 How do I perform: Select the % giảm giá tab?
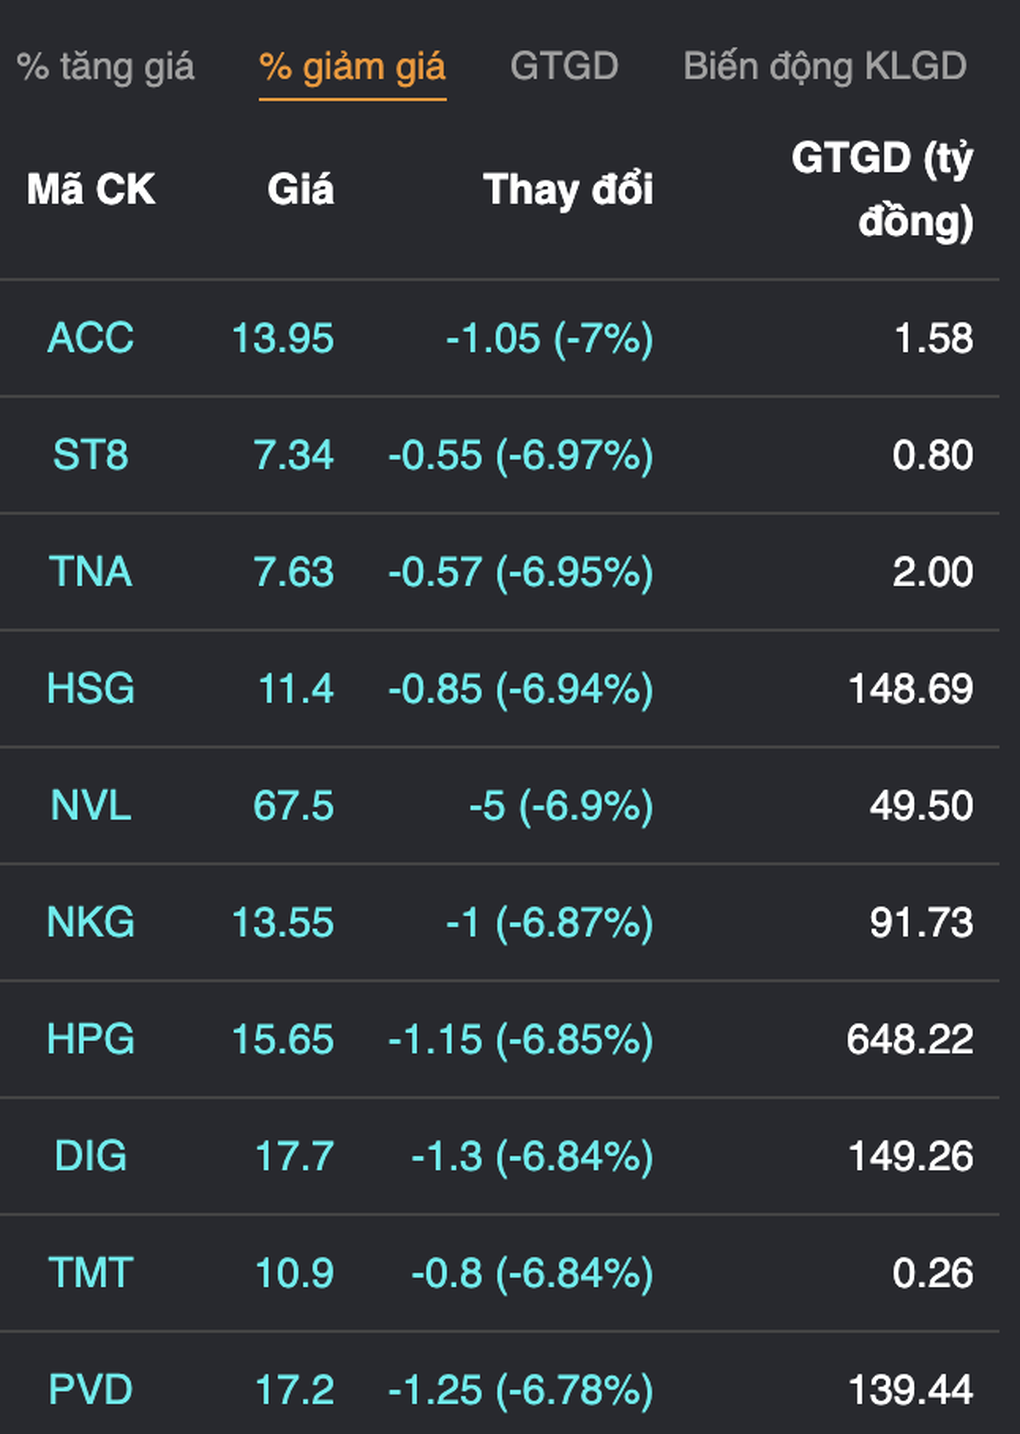(x=352, y=67)
